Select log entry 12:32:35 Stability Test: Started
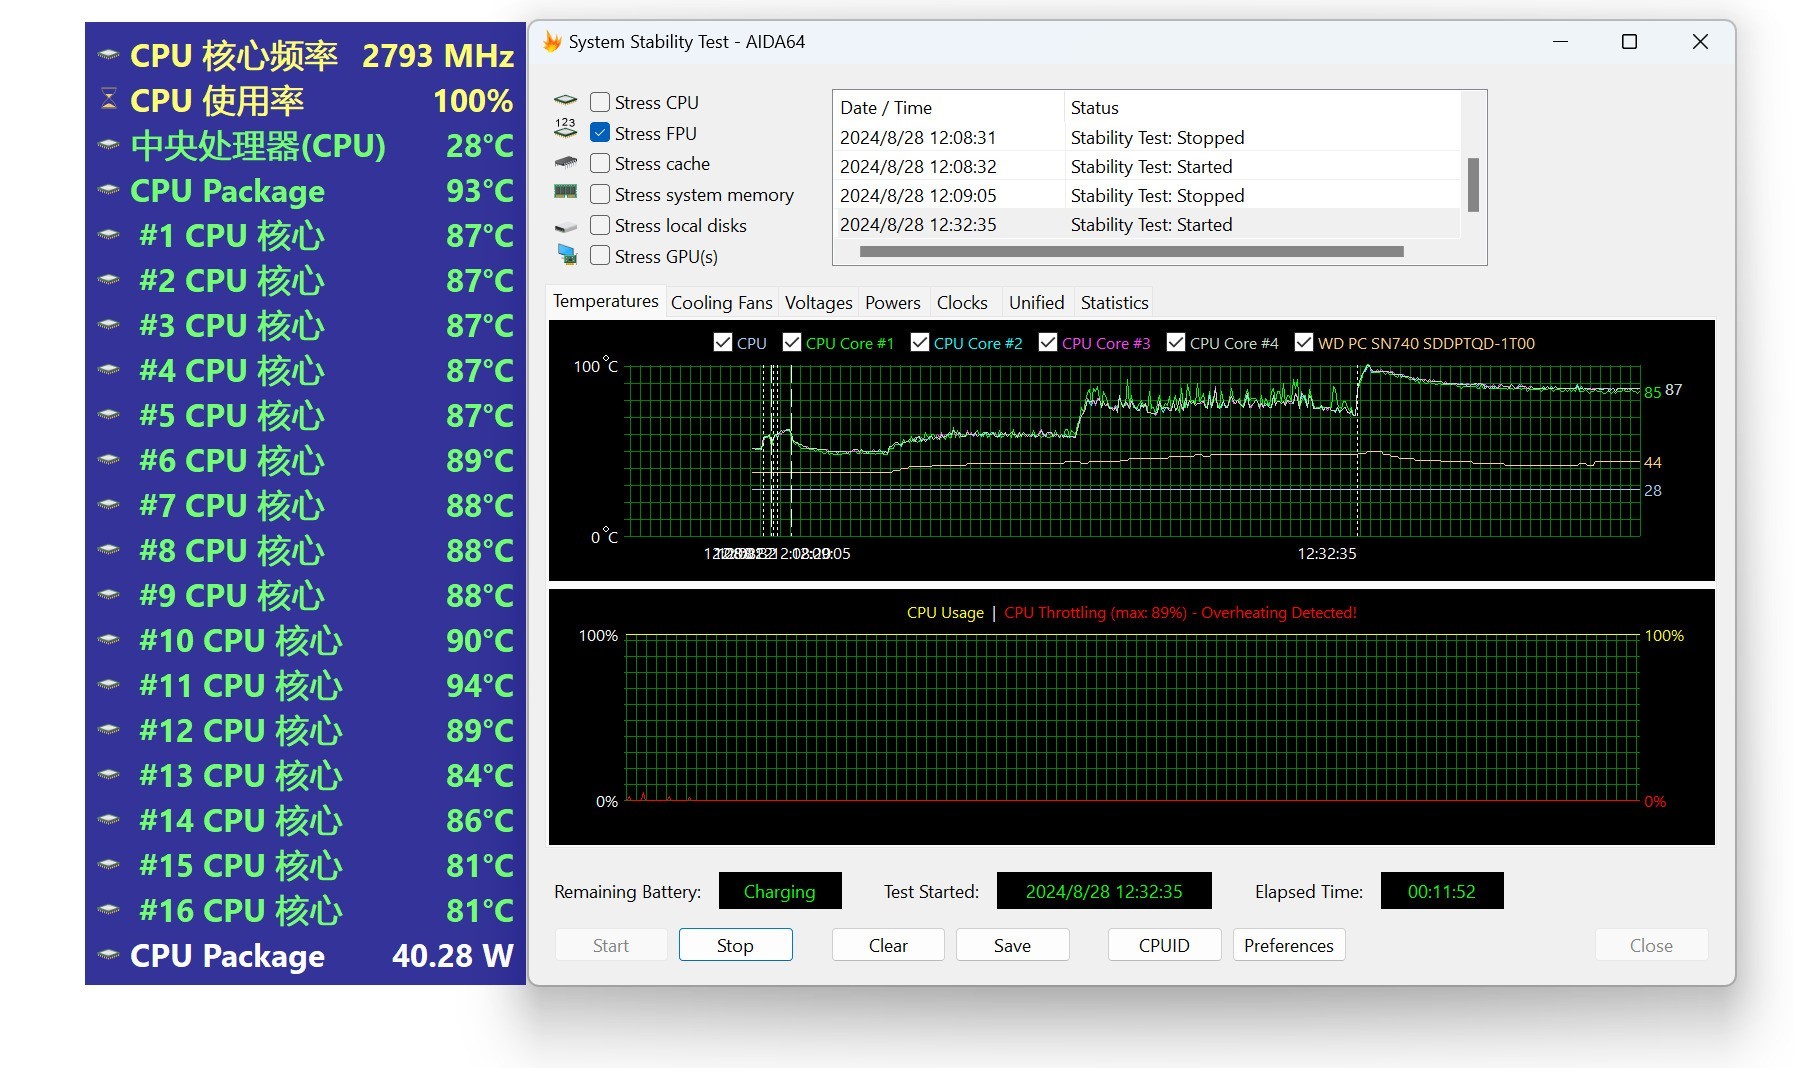This screenshot has height=1068, width=1794. click(1148, 224)
